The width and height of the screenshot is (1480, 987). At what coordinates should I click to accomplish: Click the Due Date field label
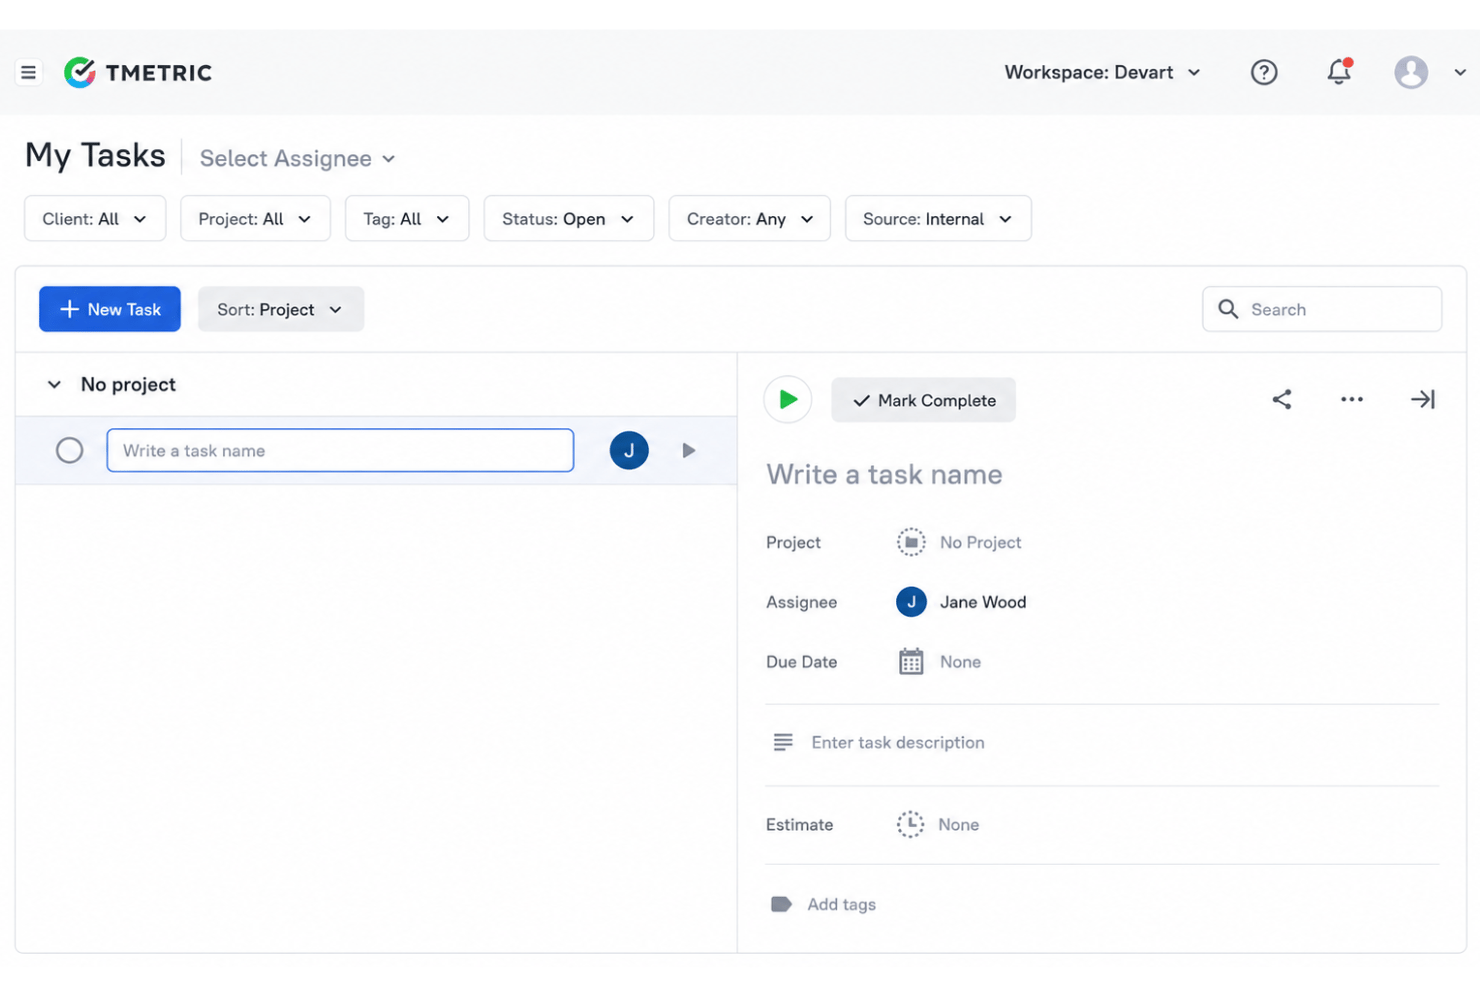click(x=801, y=662)
